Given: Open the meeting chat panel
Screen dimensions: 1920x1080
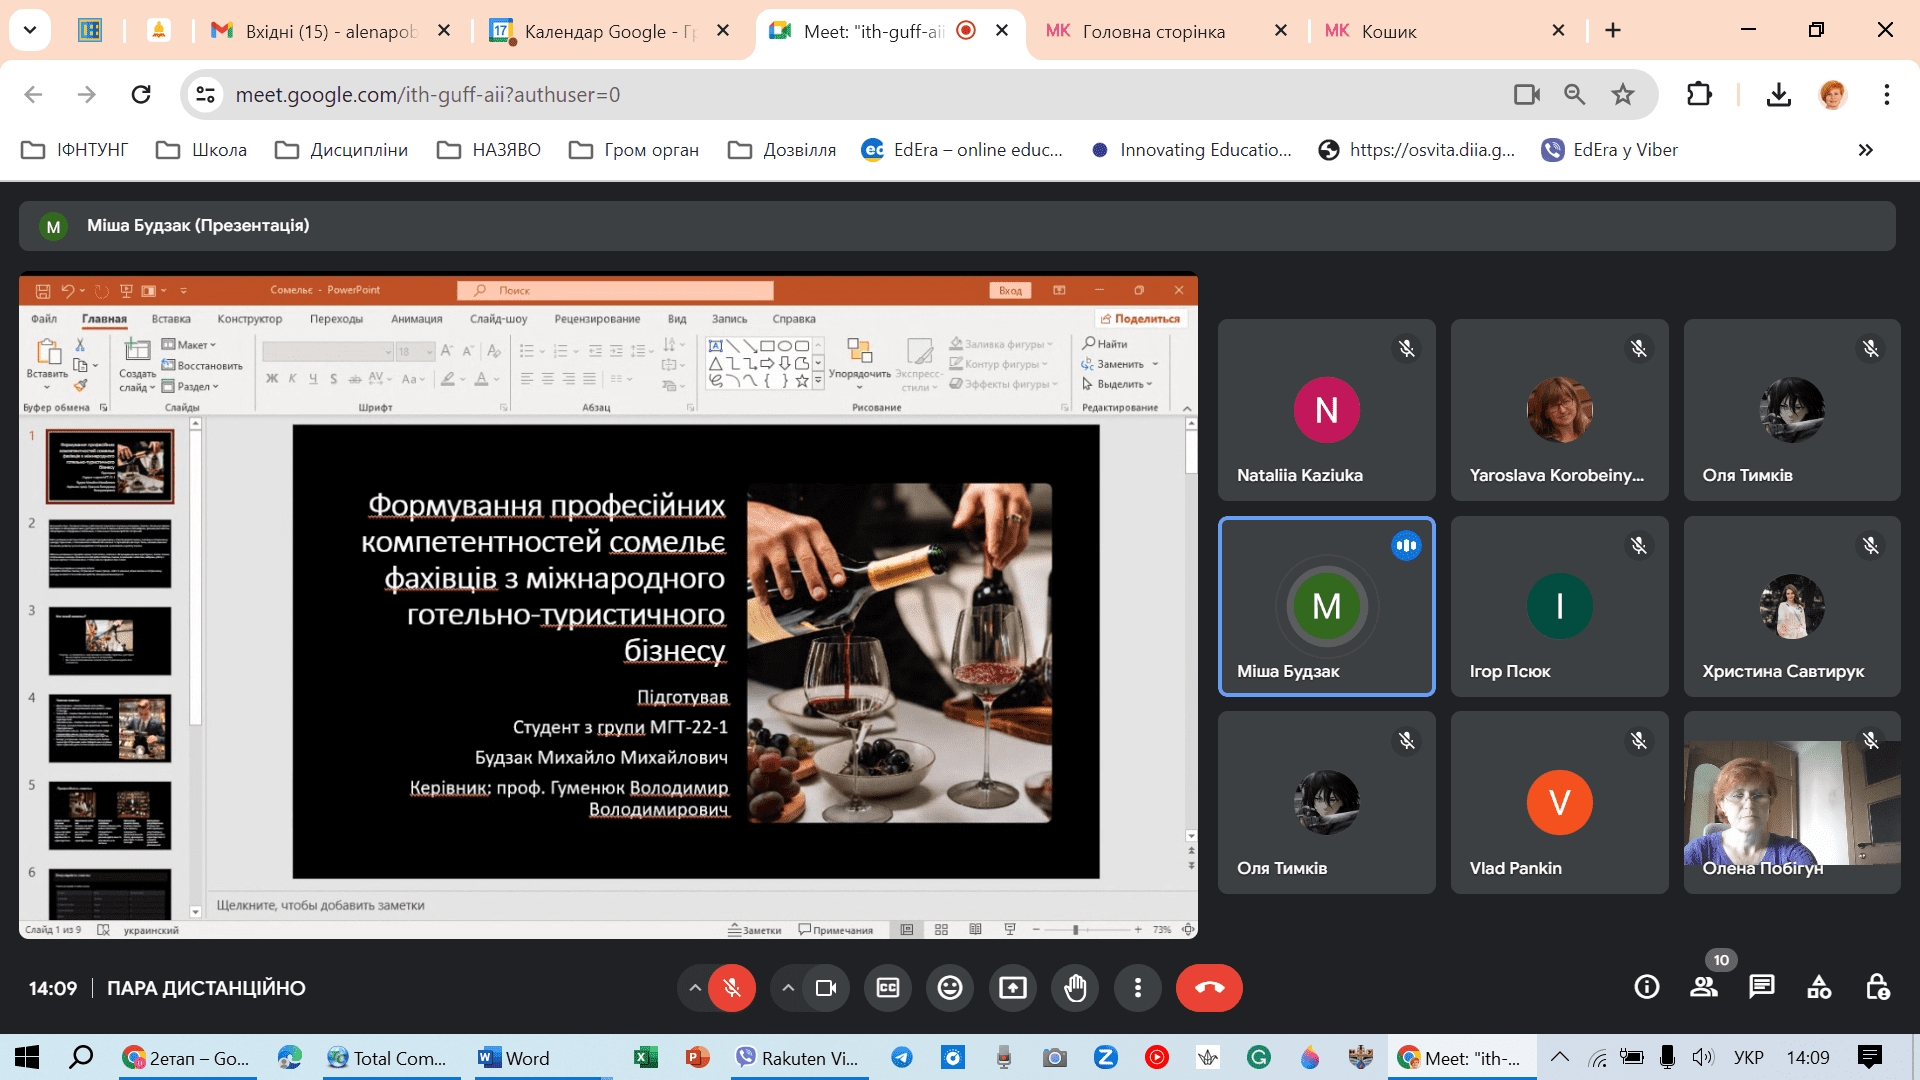Looking at the screenshot, I should (x=1761, y=988).
